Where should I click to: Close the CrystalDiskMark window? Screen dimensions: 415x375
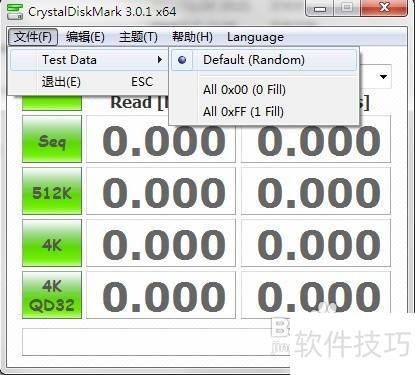click(384, 8)
